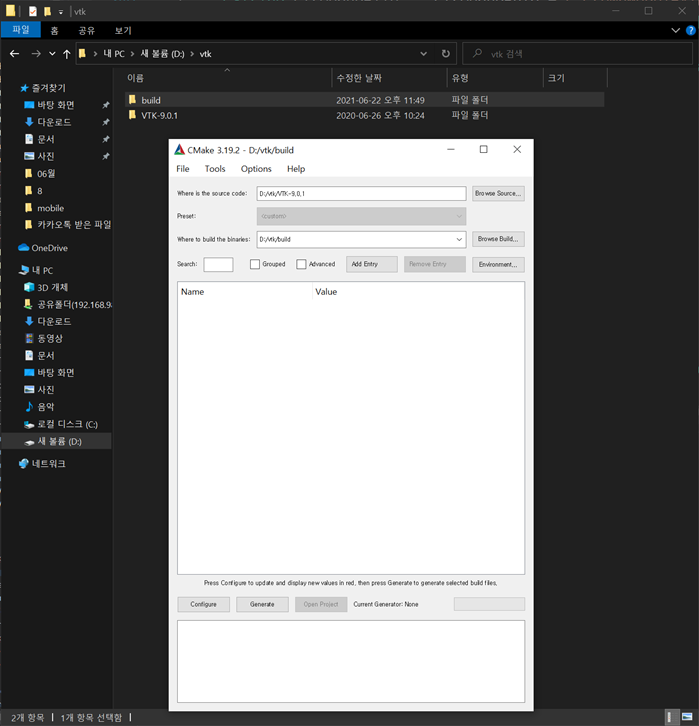Click the back arrow in File Explorer
Screen dimensions: 699x726
click(x=14, y=54)
